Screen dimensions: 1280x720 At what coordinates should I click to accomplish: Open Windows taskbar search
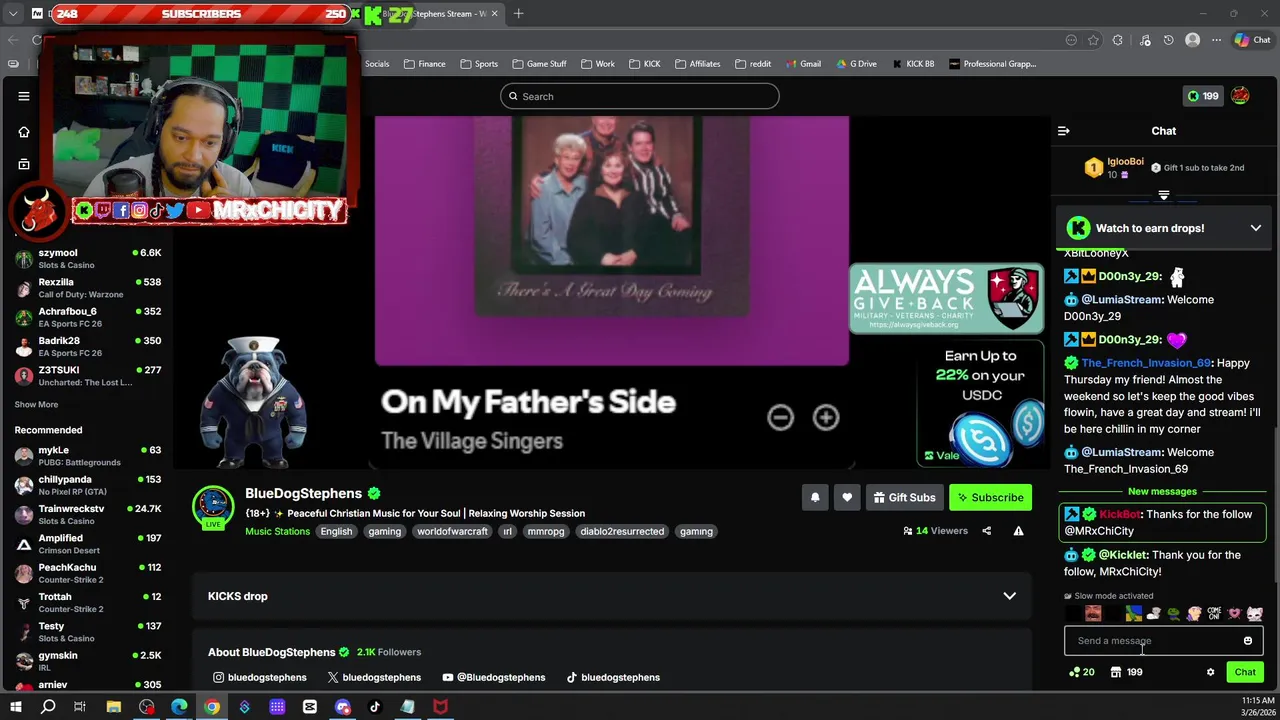48,707
